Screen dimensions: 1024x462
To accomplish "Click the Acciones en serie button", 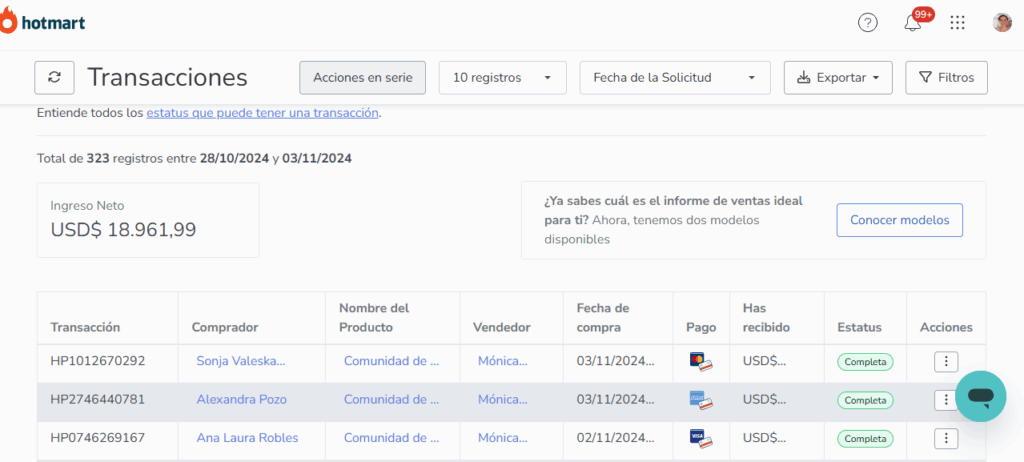I will [362, 78].
